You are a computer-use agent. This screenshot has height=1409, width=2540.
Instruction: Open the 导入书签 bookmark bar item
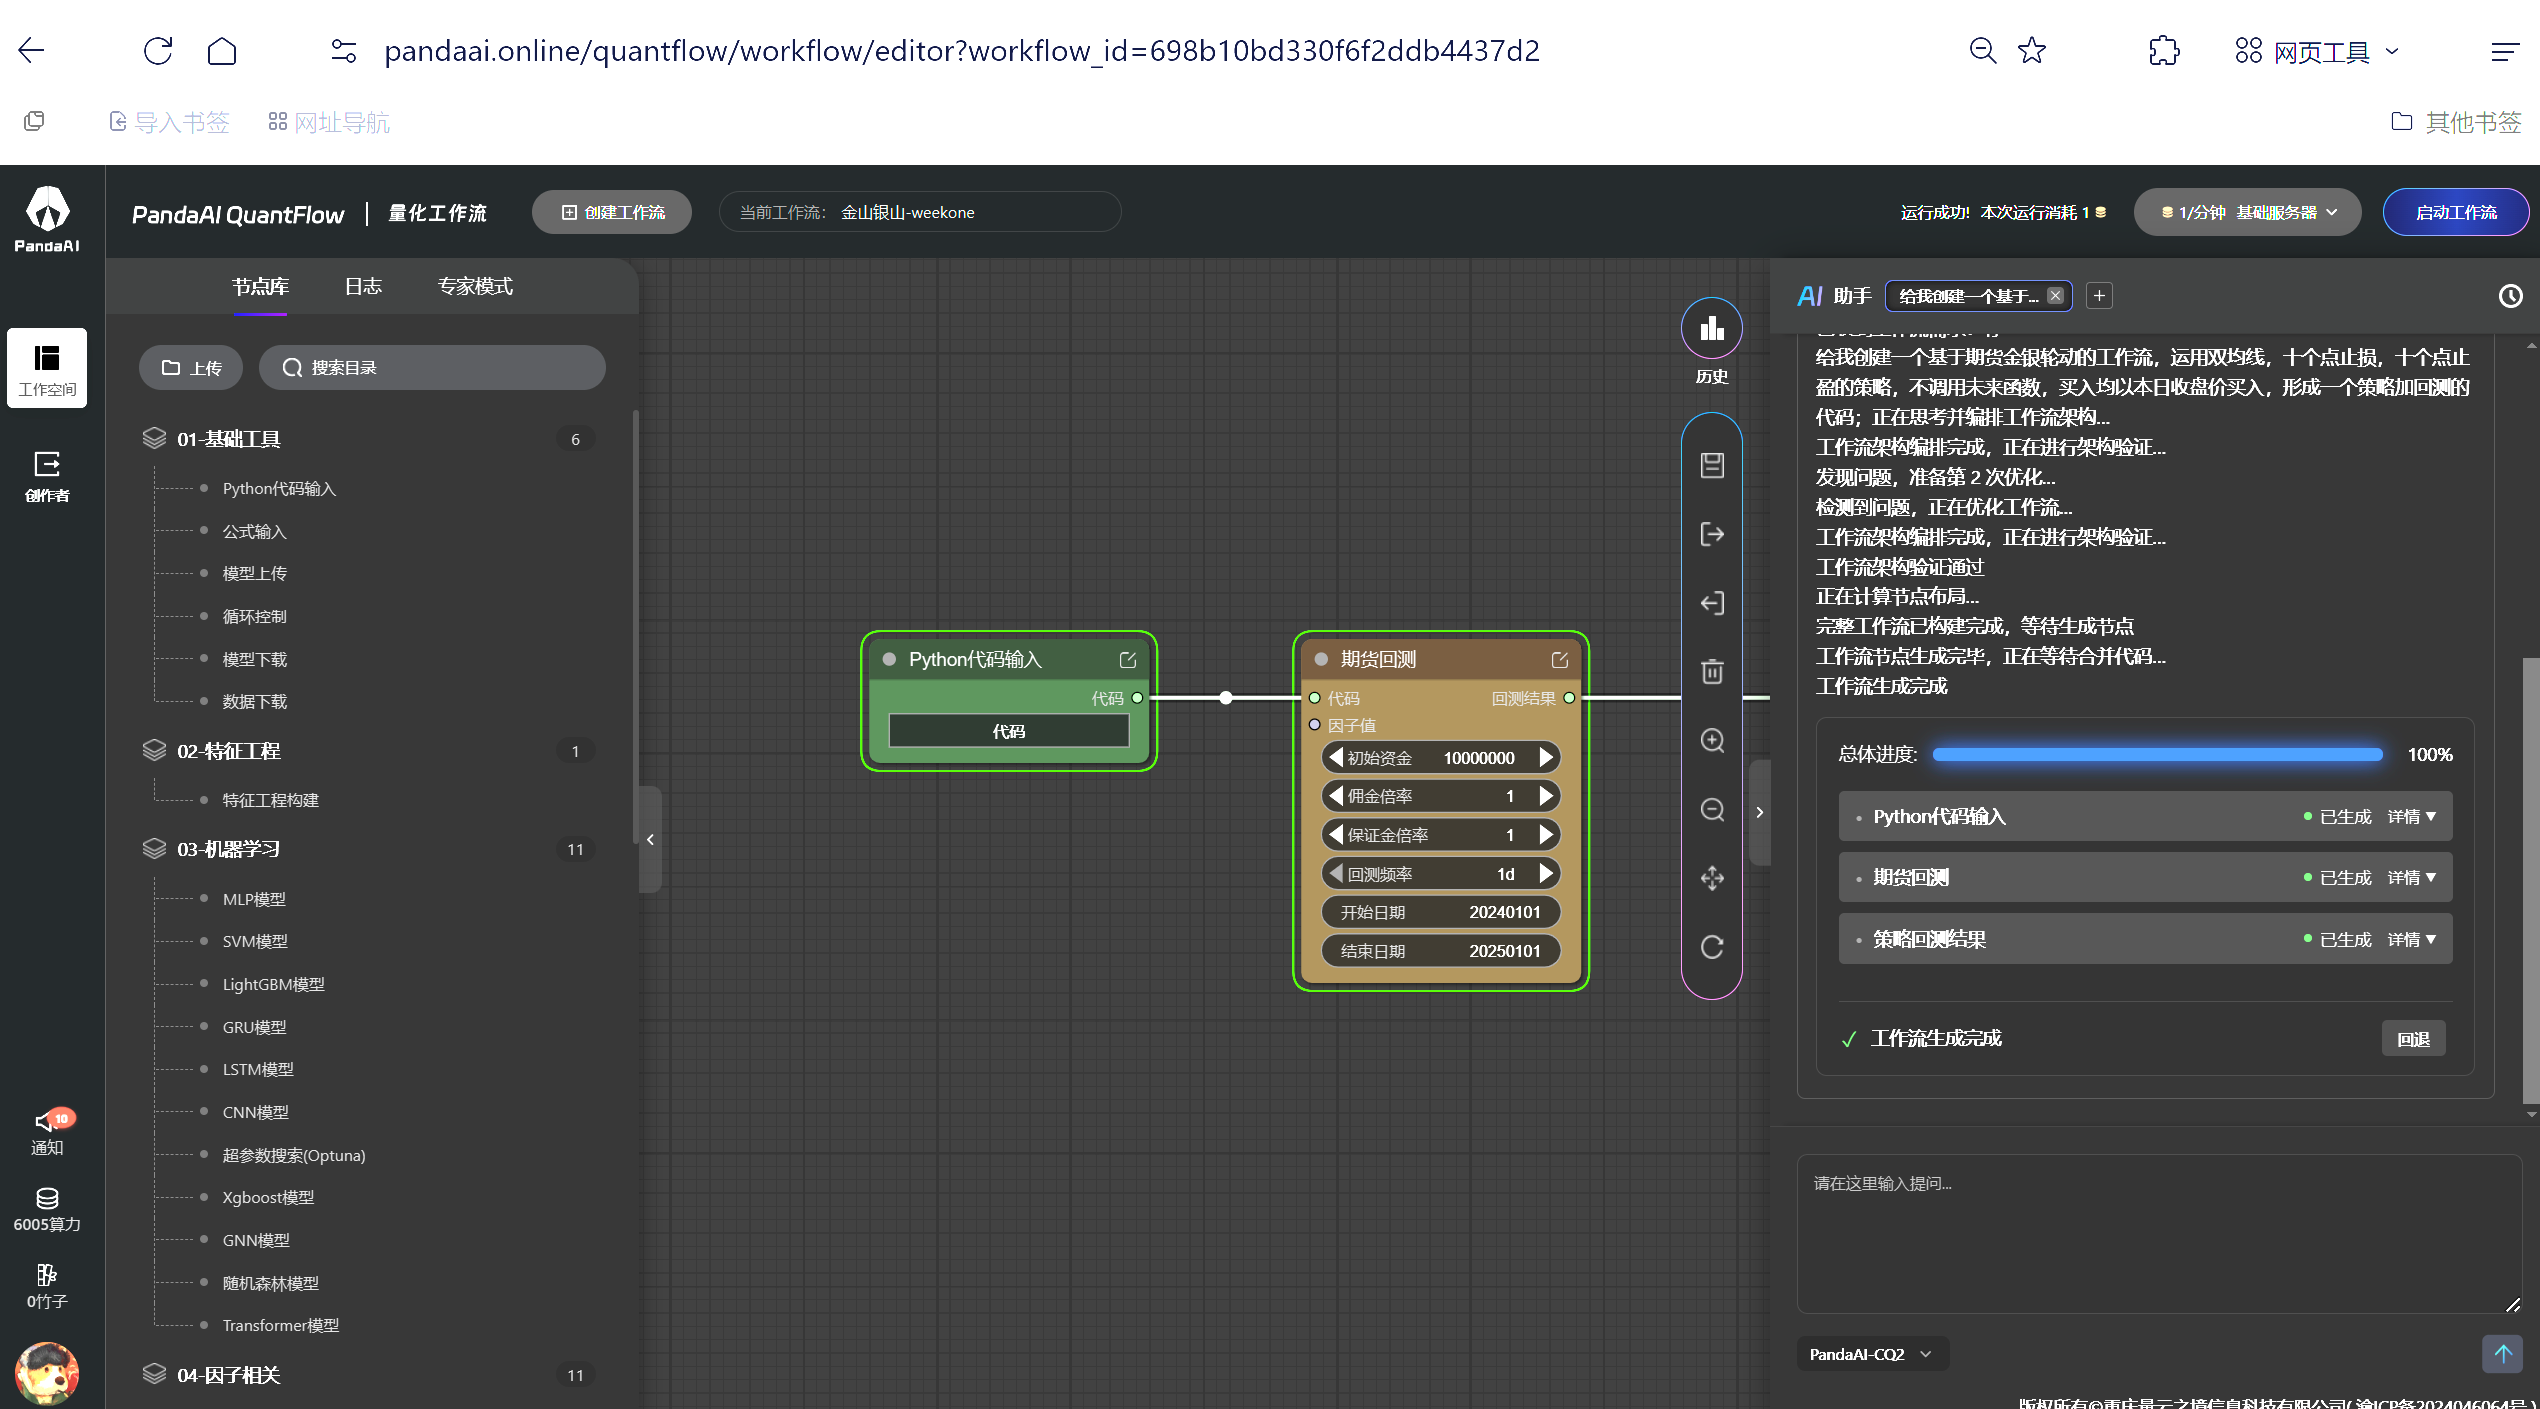pos(169,122)
